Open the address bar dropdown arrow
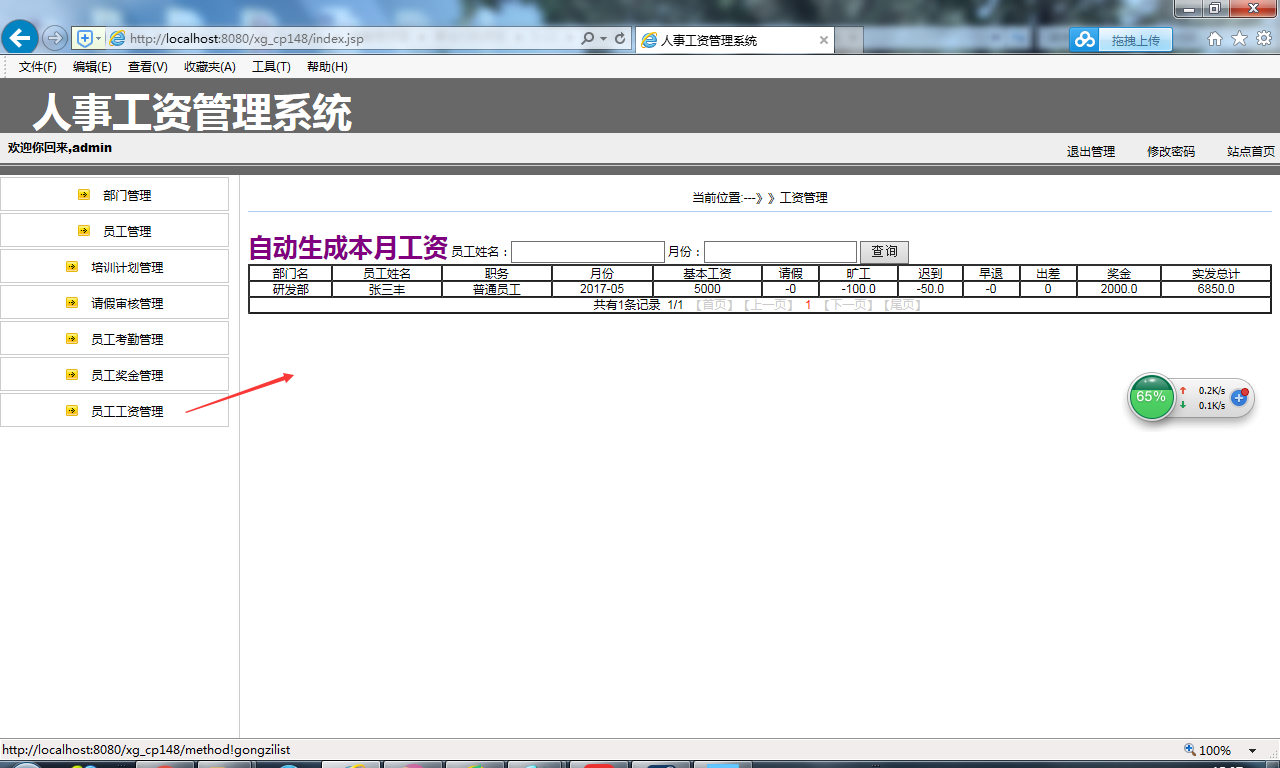1280x768 pixels. [x=604, y=39]
